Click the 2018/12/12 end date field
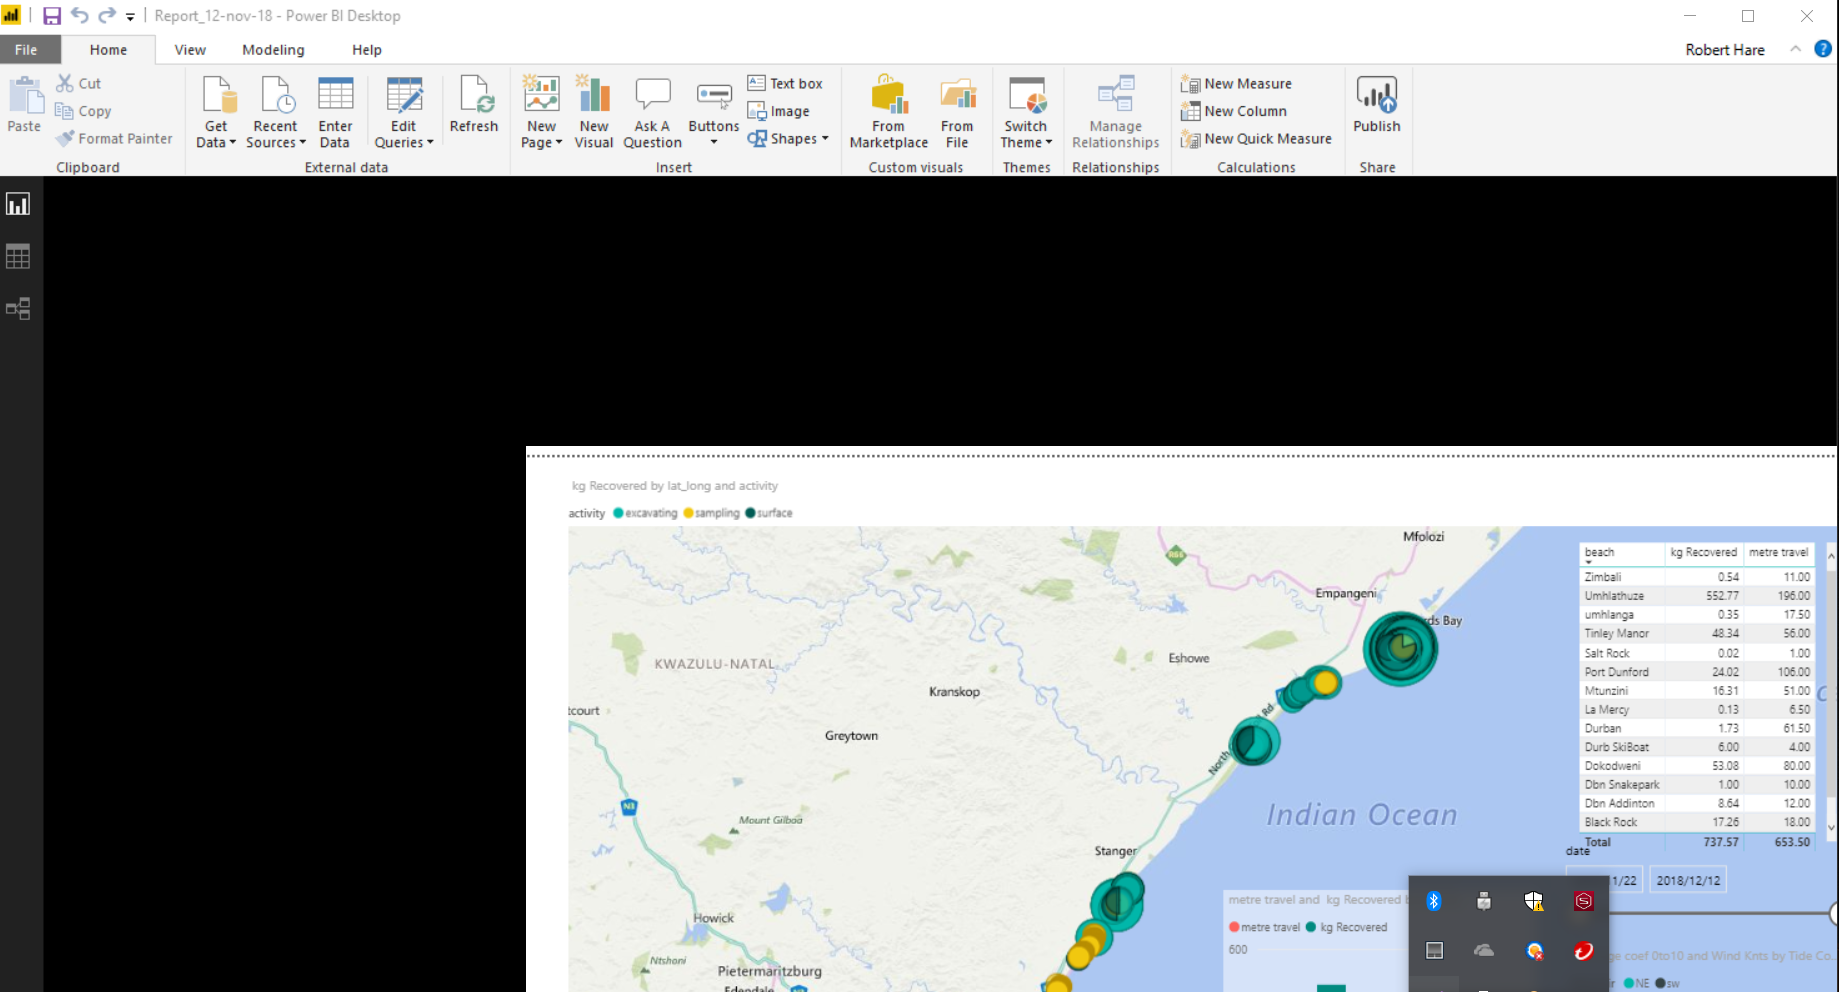This screenshot has width=1839, height=992. 1688,880
